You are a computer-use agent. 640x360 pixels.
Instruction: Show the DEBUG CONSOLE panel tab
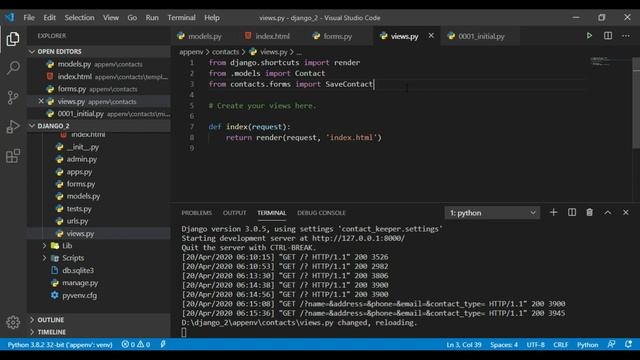click(x=321, y=213)
